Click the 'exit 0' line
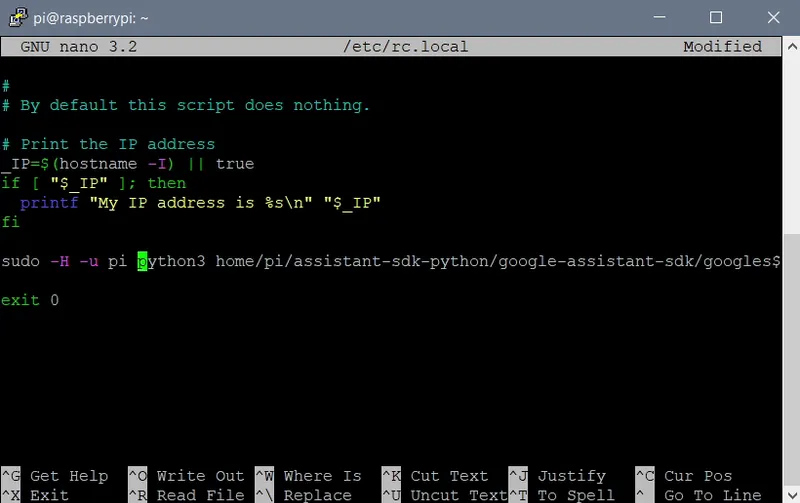 pos(30,300)
